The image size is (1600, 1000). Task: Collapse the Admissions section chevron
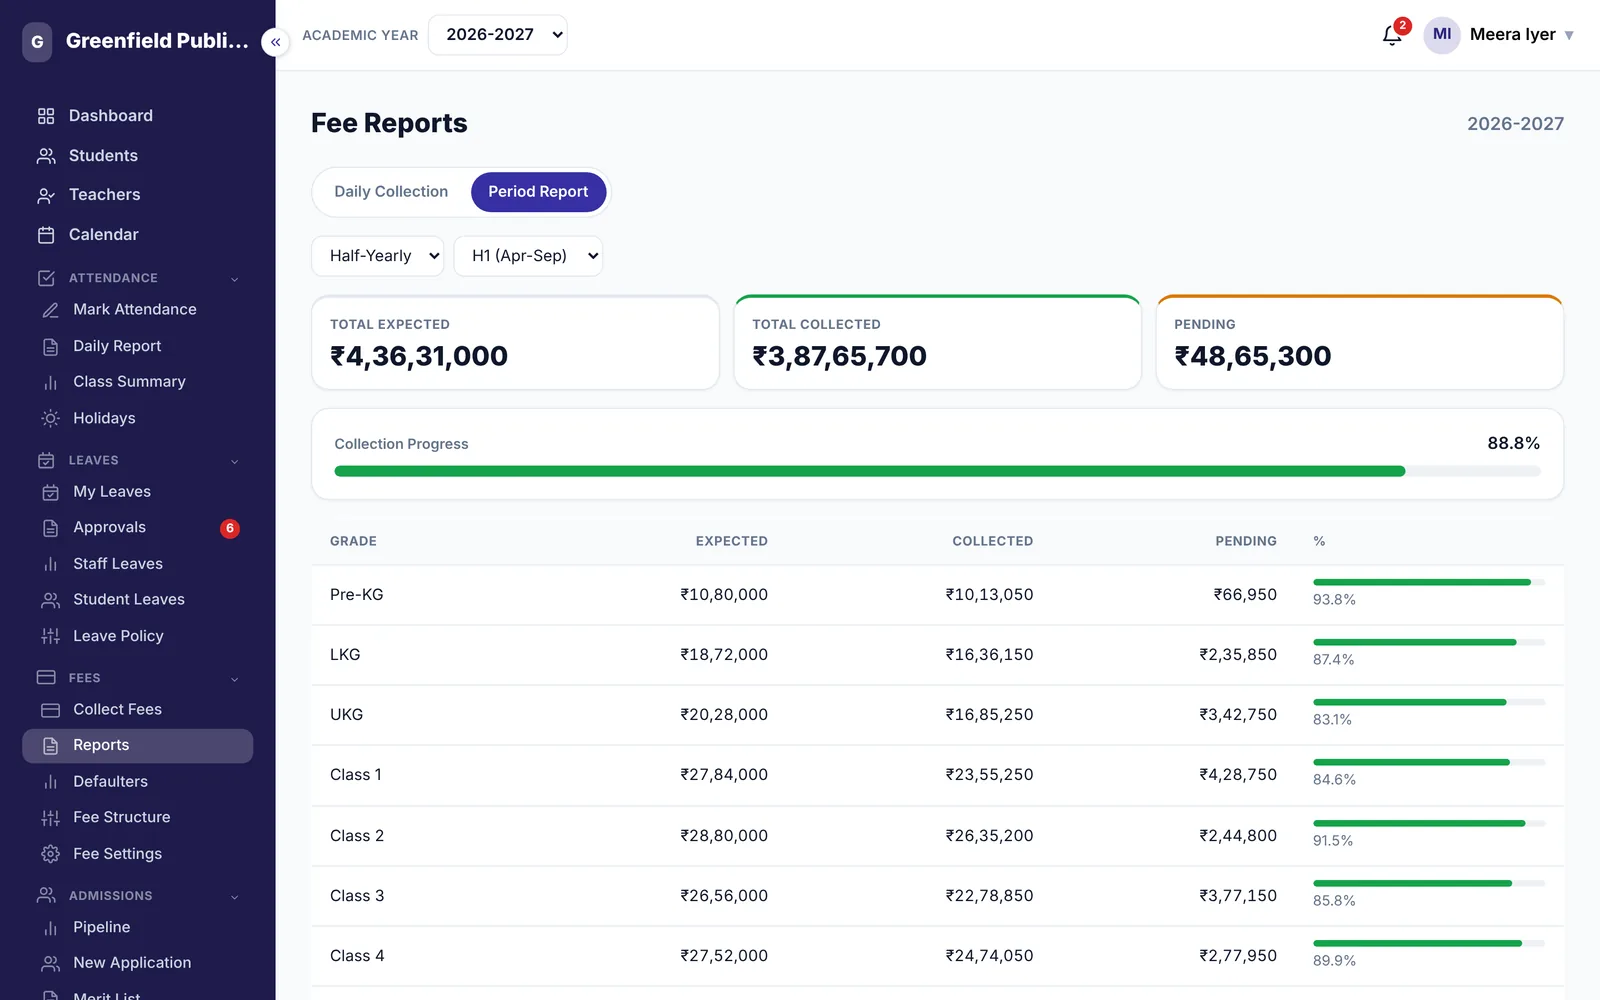click(235, 897)
